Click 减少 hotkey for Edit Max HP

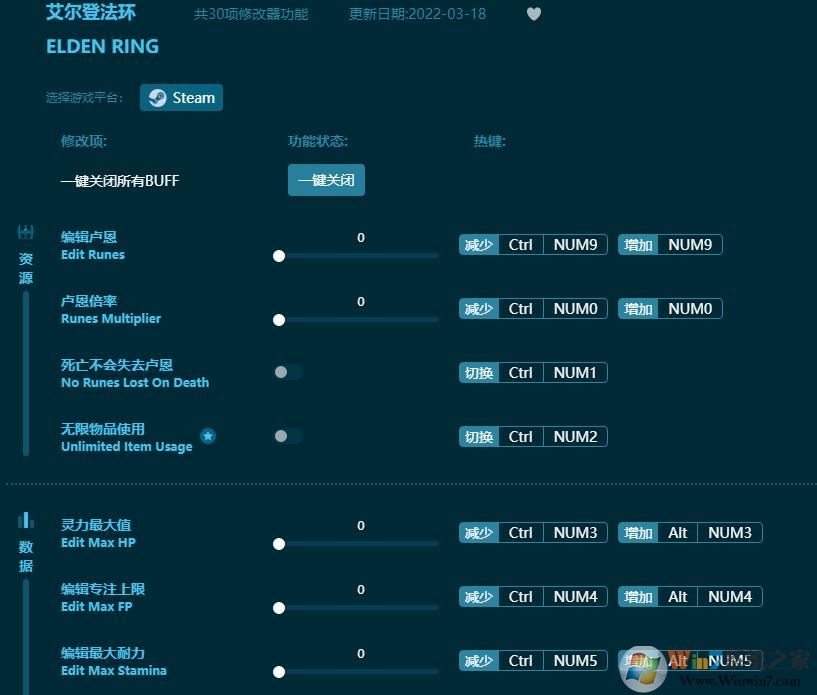click(x=479, y=533)
